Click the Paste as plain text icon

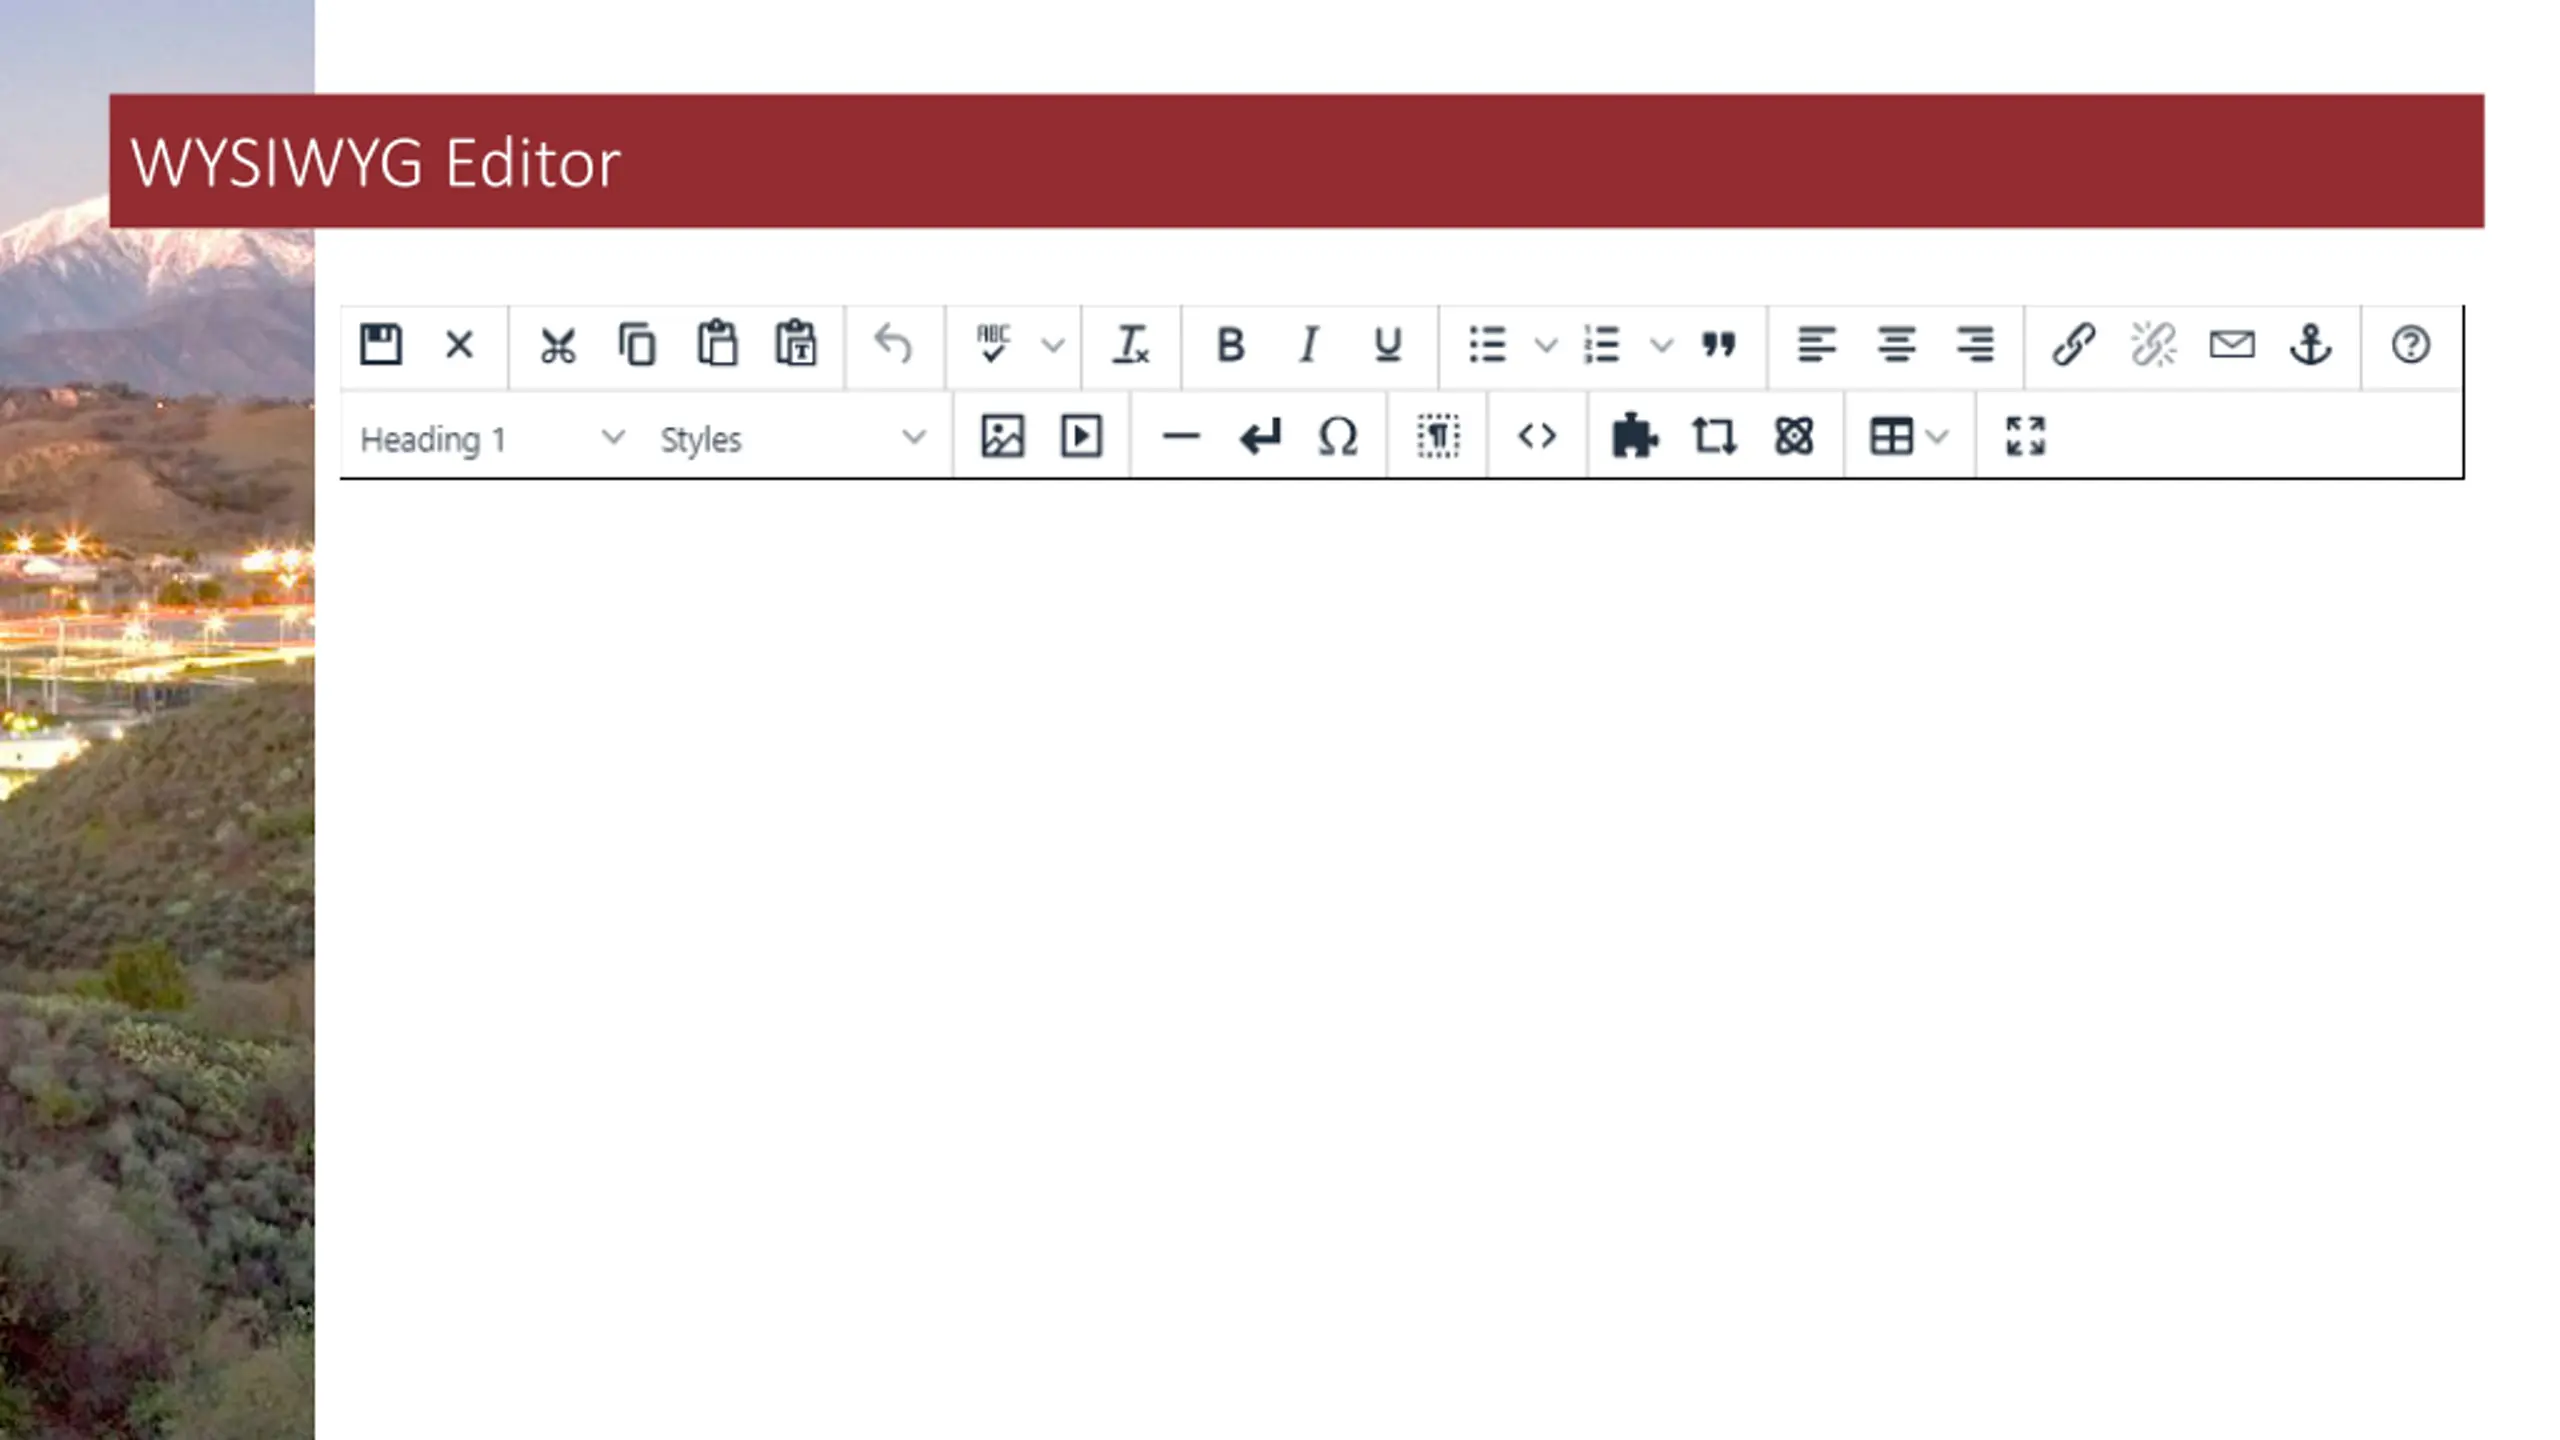click(x=796, y=345)
